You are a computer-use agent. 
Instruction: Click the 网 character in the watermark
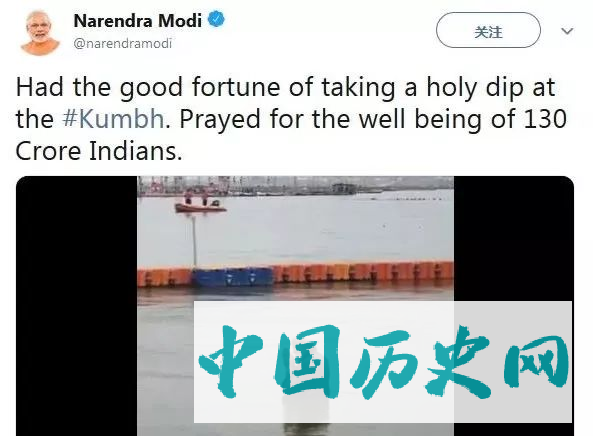pos(537,362)
